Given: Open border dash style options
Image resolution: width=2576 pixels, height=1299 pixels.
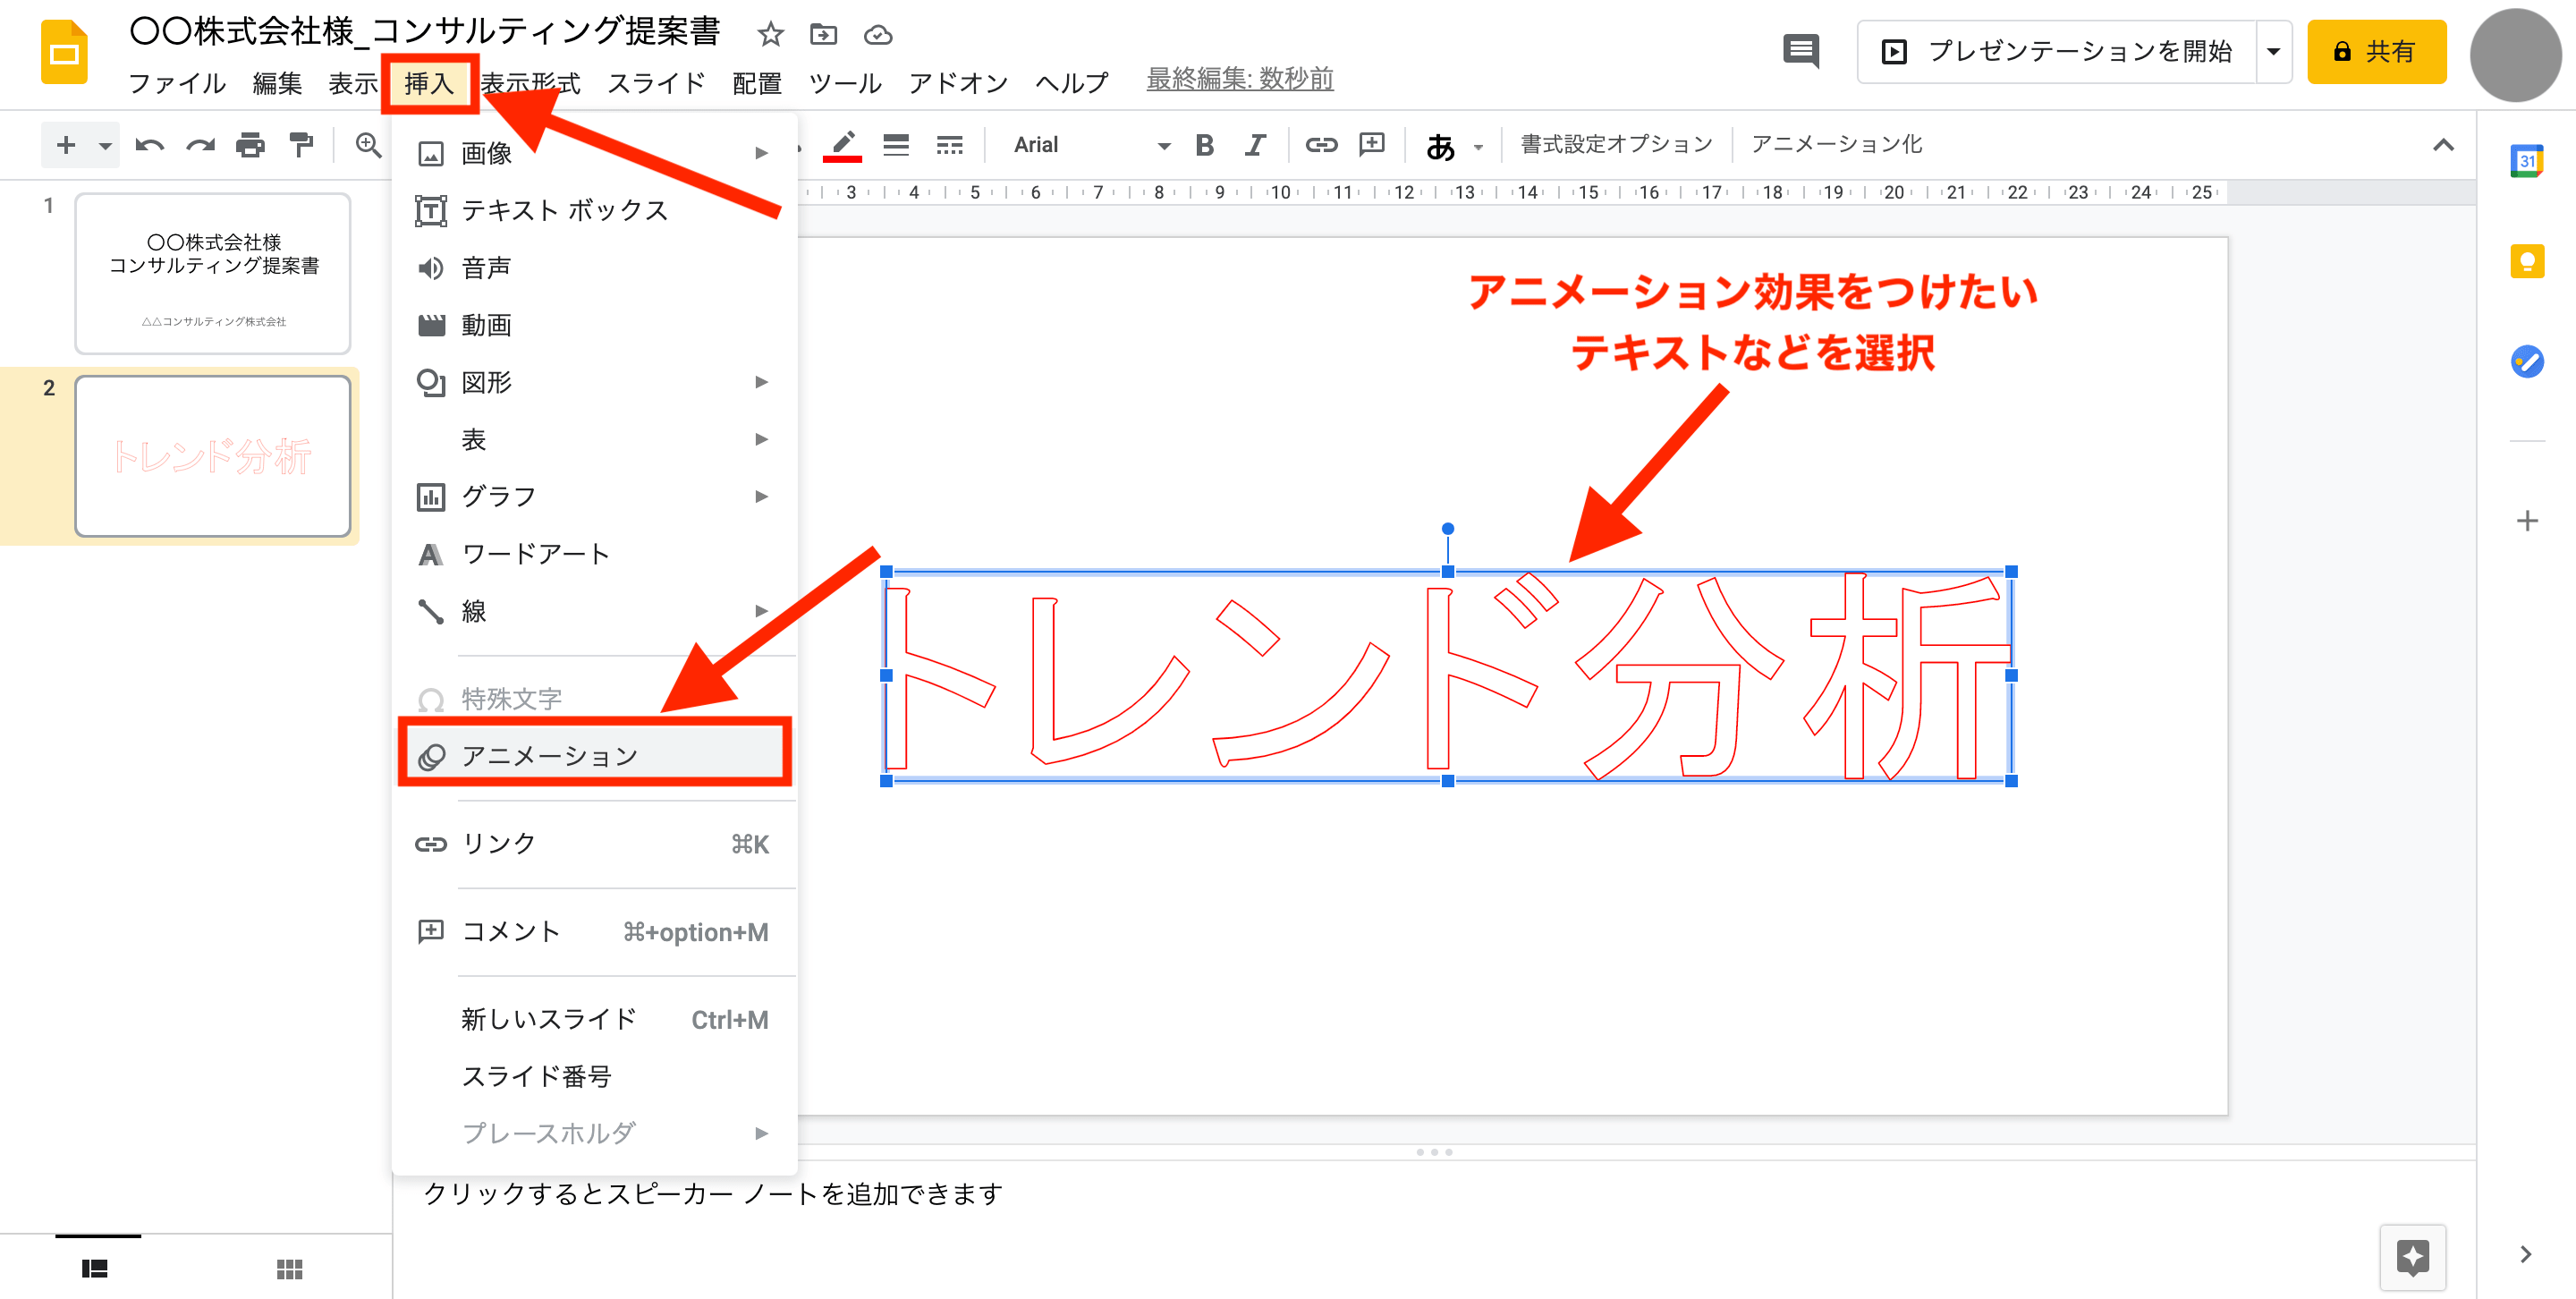Looking at the screenshot, I should (x=949, y=145).
